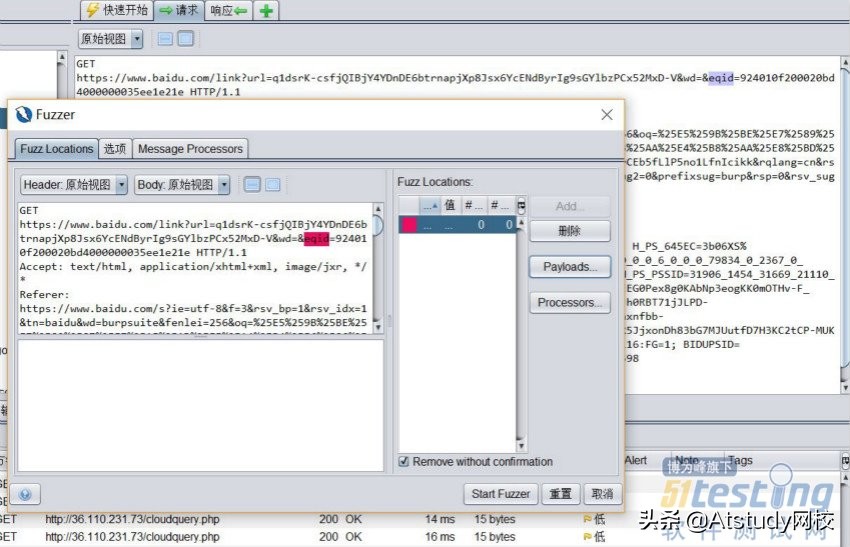Click the Start Fuzzer button

click(500, 494)
